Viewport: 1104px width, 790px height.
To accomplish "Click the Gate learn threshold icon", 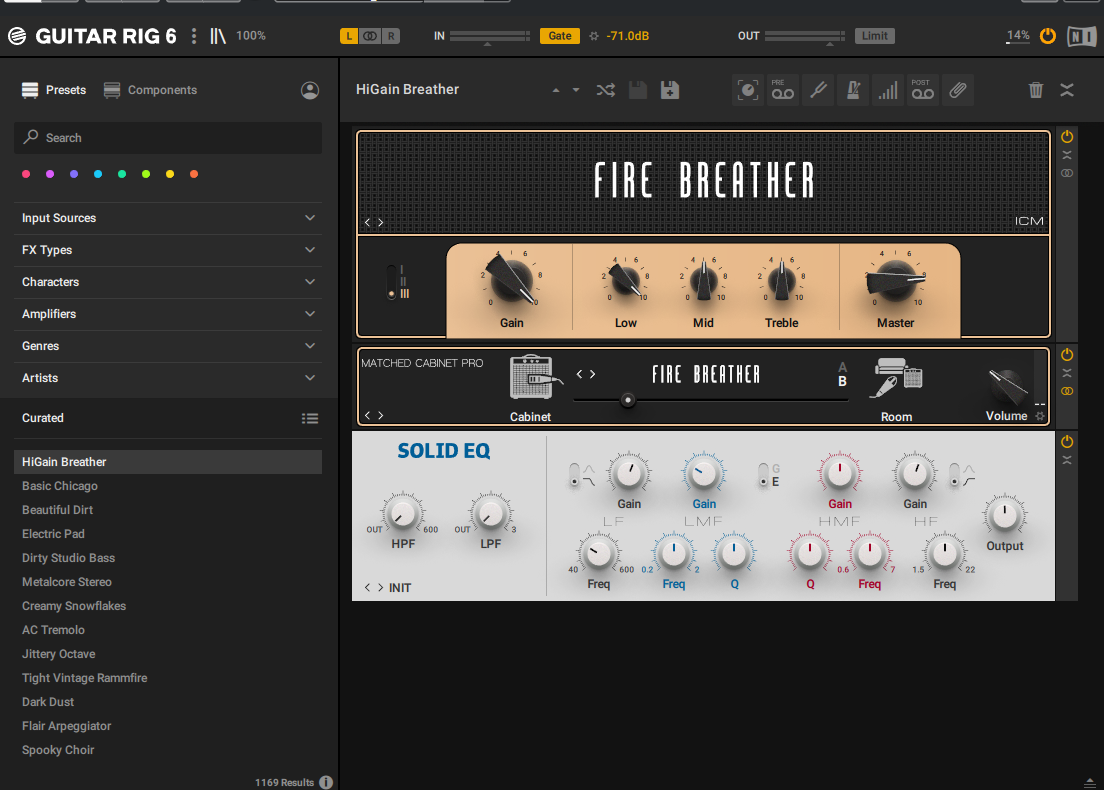I will (594, 36).
